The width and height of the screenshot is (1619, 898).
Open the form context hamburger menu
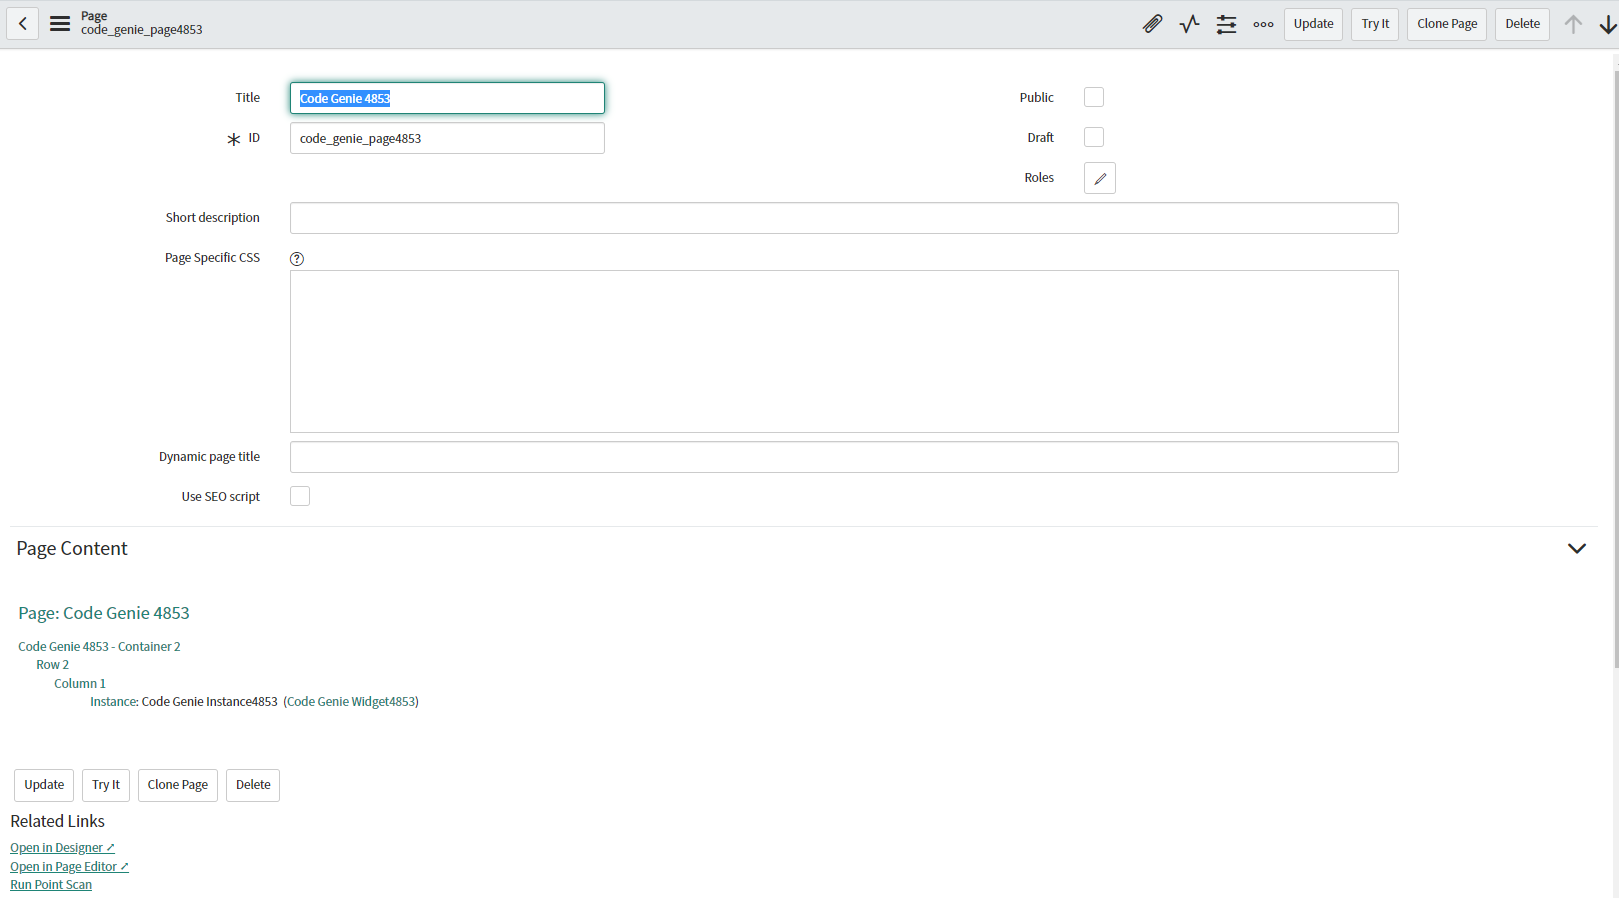(x=60, y=24)
